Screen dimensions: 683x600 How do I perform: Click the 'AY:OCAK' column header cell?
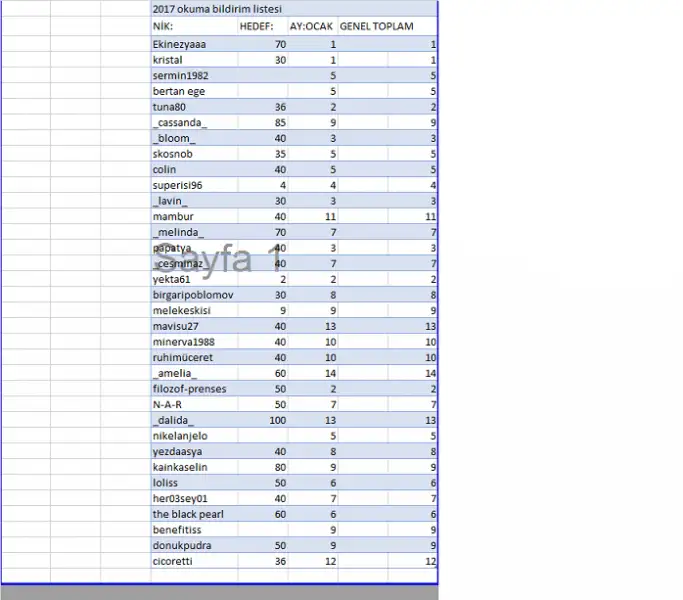tap(312, 25)
